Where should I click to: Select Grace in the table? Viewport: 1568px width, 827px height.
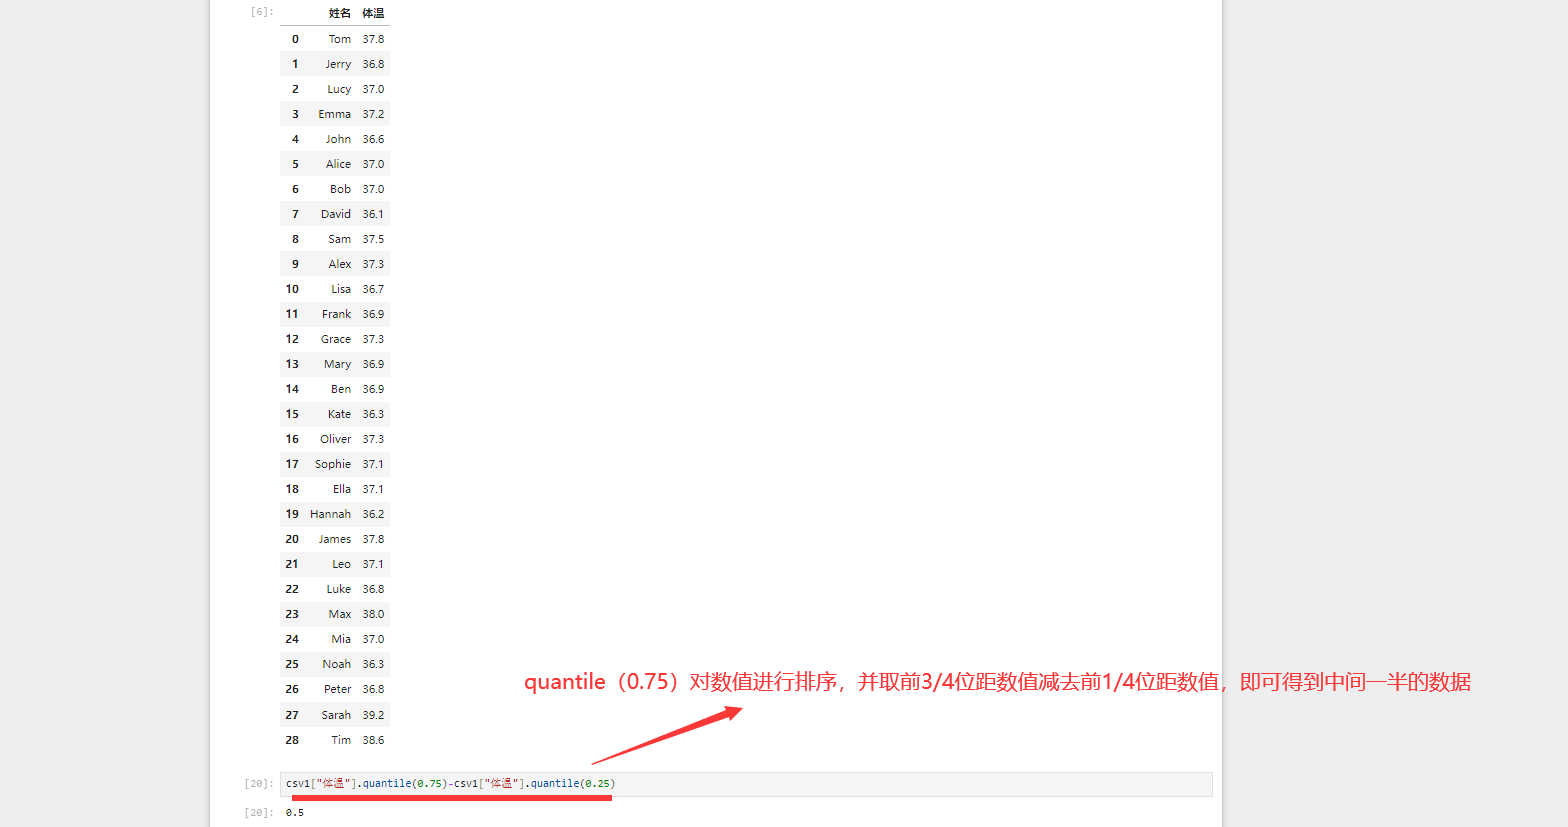336,339
